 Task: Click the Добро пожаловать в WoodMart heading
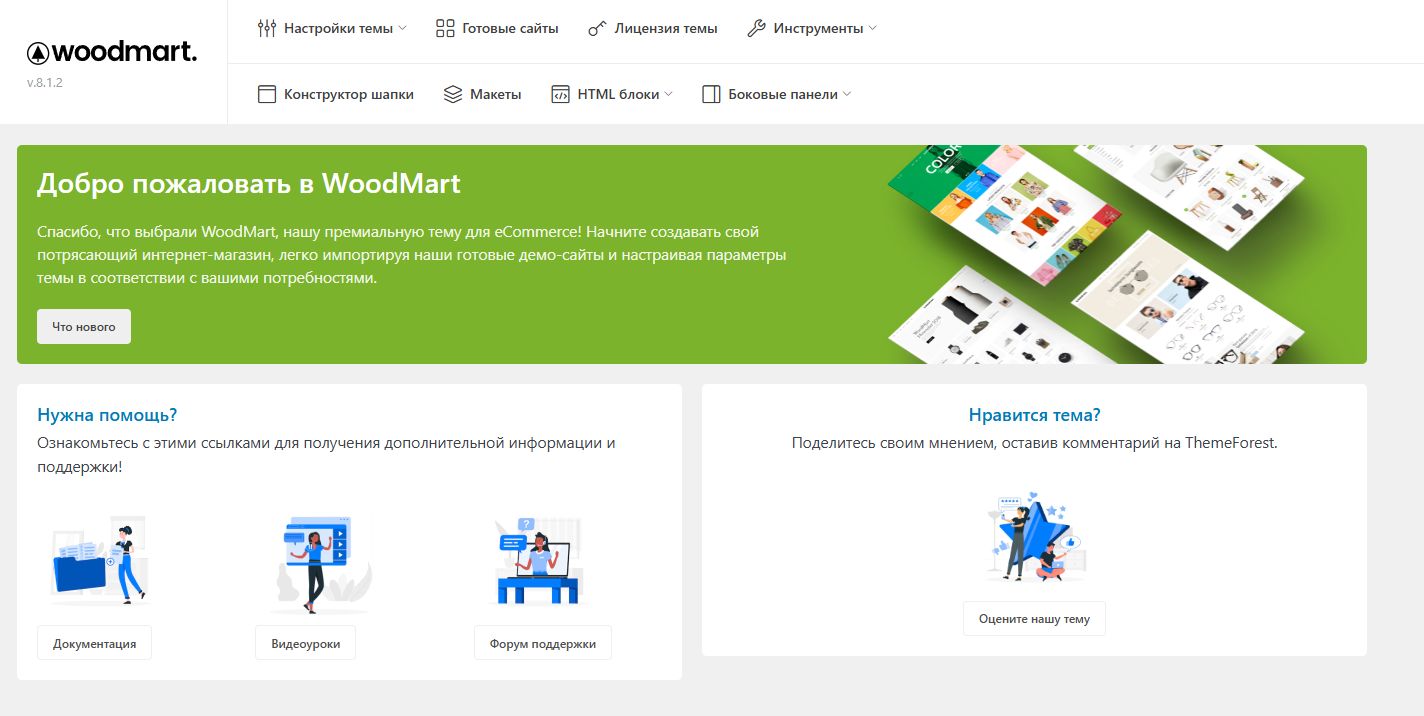(x=249, y=184)
